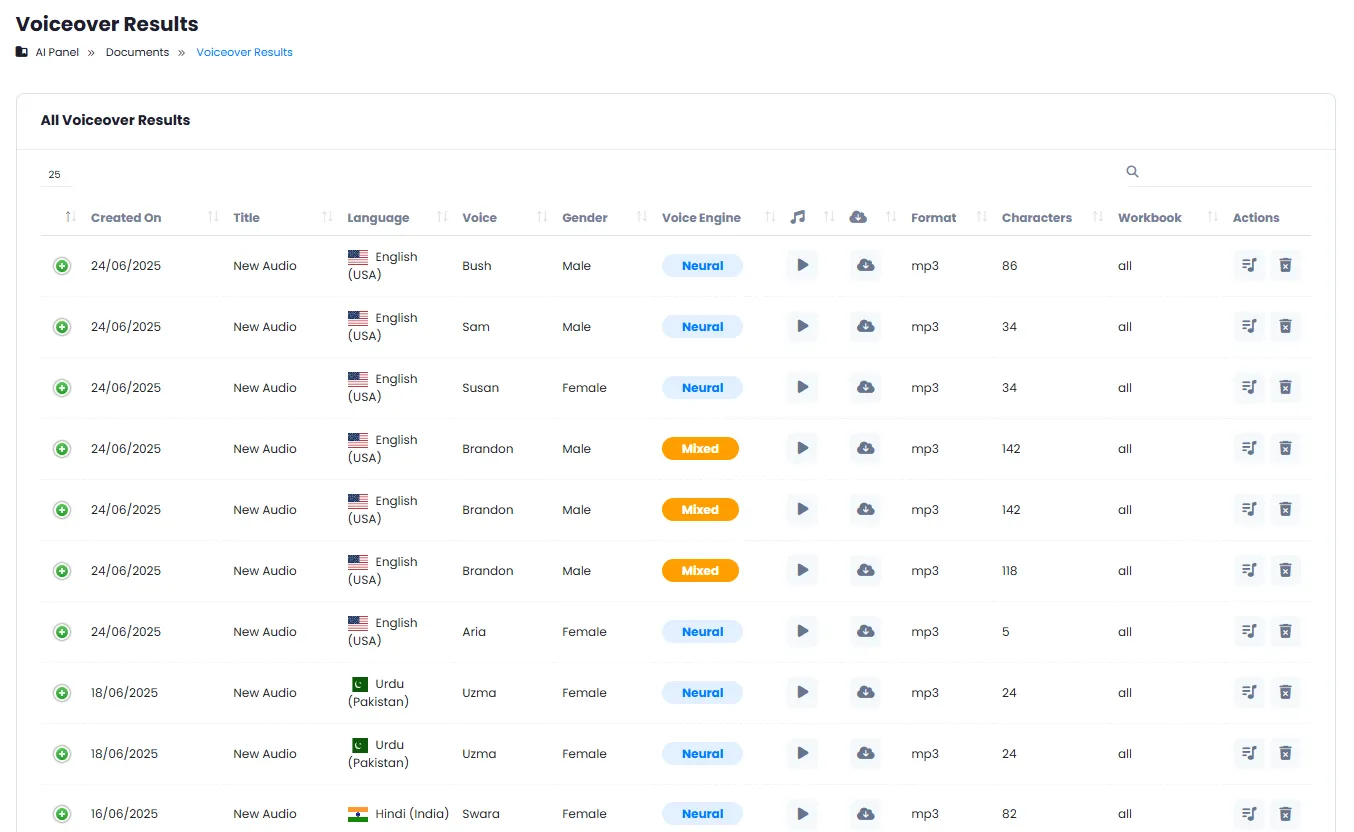Expand the Brandon 118-character row details
The image size is (1354, 832).
(62, 571)
